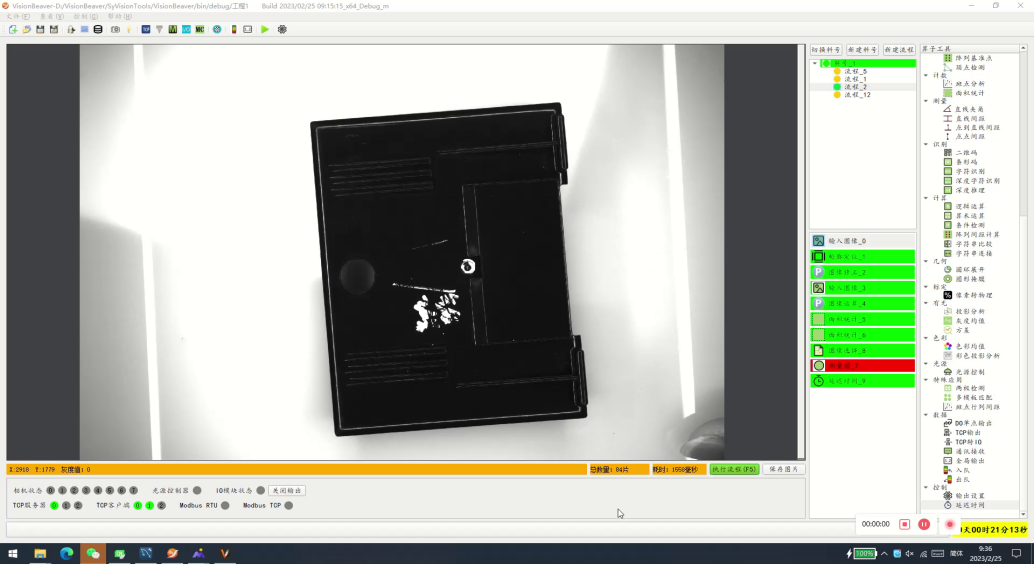
Task: Toggle the Modbus TCP status indicator
Action: coord(289,506)
